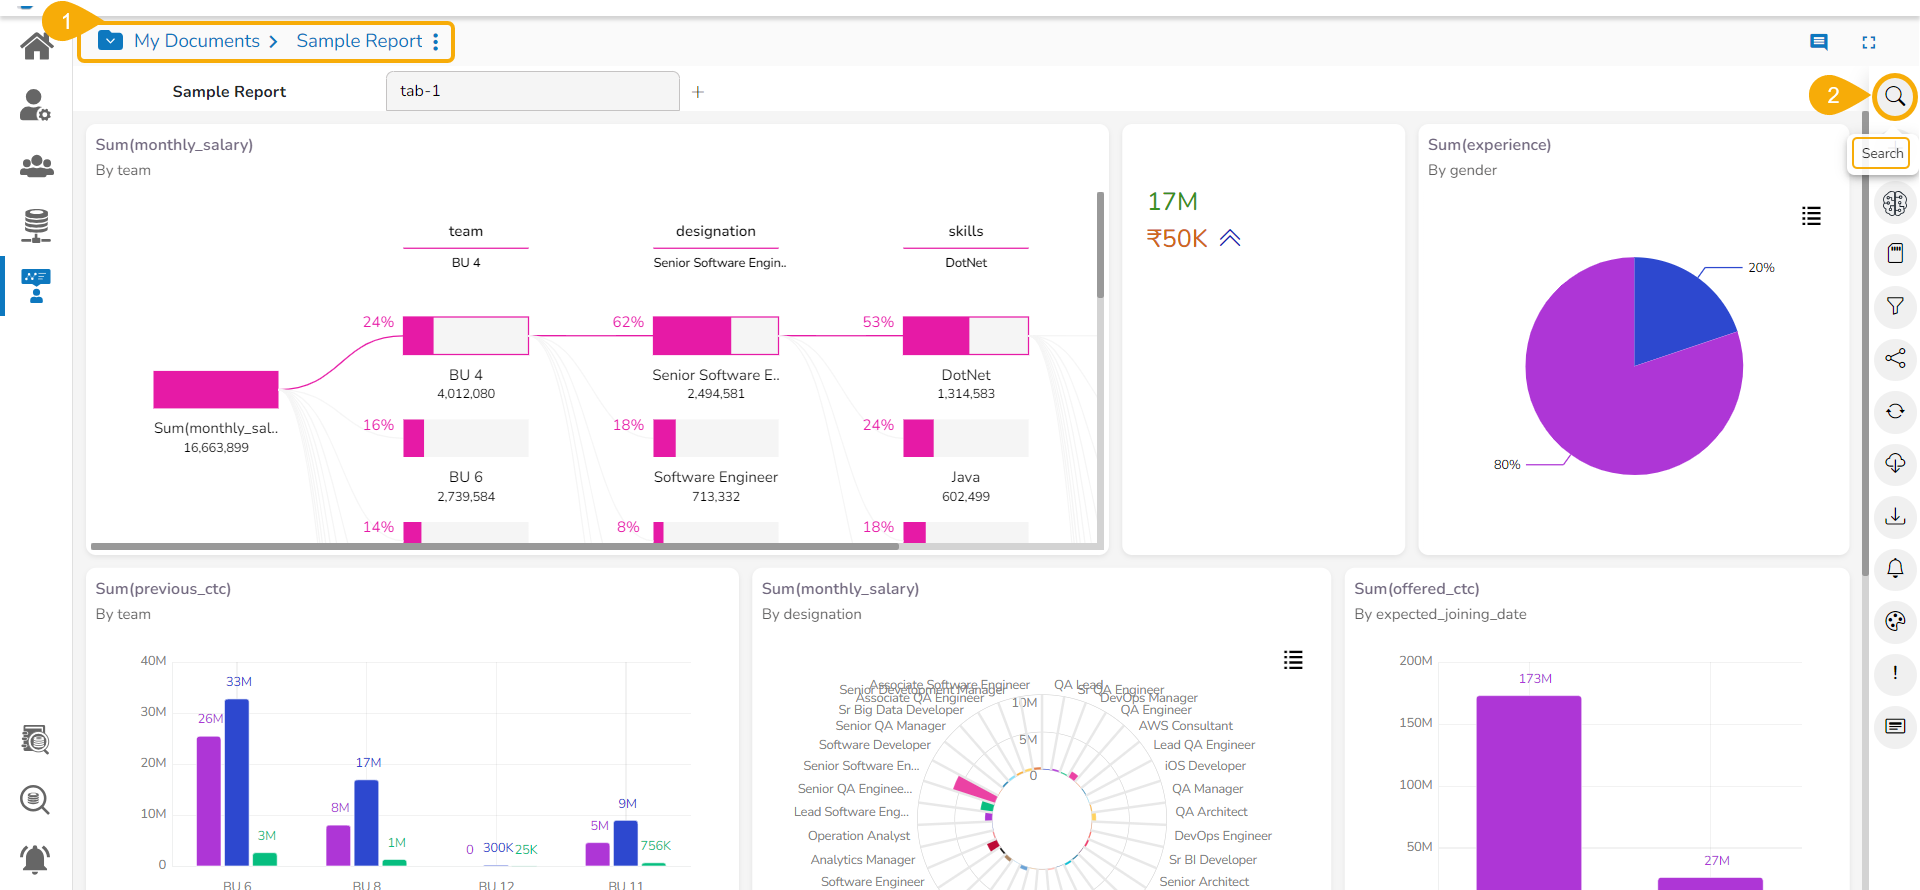
Task: Click the download arrow icon
Action: click(x=1895, y=516)
